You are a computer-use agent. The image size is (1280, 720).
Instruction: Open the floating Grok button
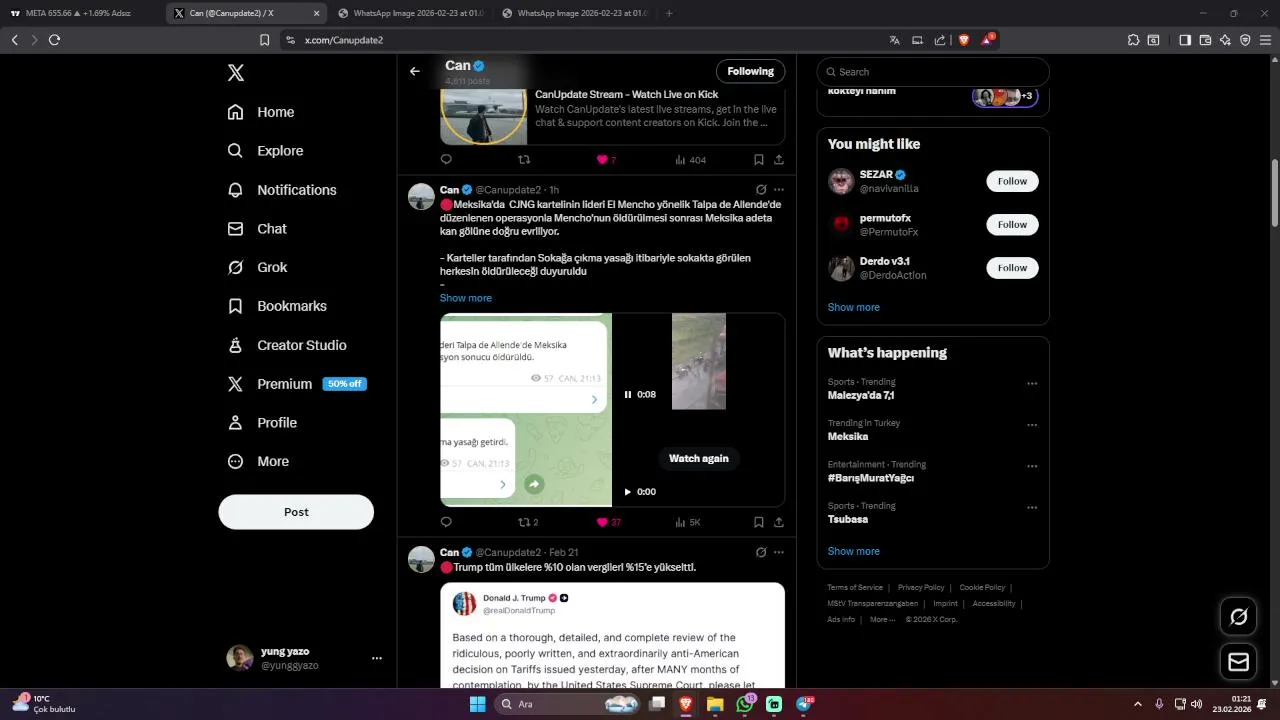1238,617
